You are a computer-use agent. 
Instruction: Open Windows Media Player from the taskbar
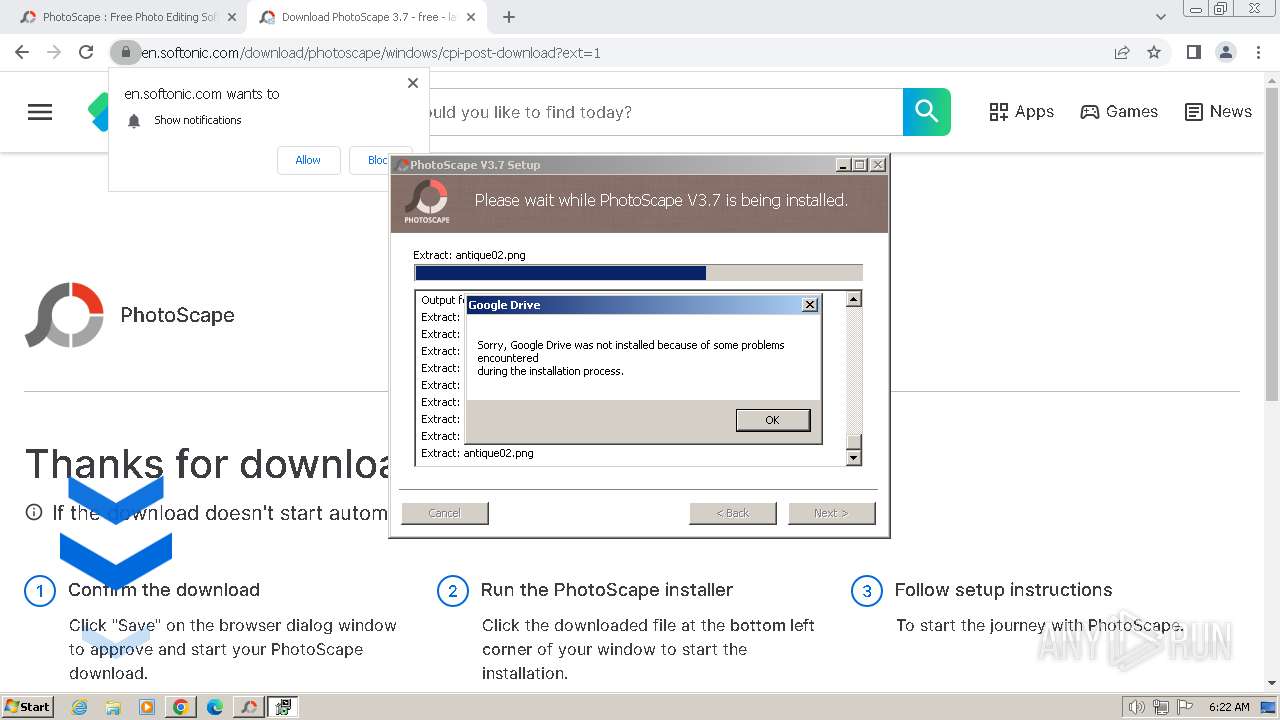point(147,707)
